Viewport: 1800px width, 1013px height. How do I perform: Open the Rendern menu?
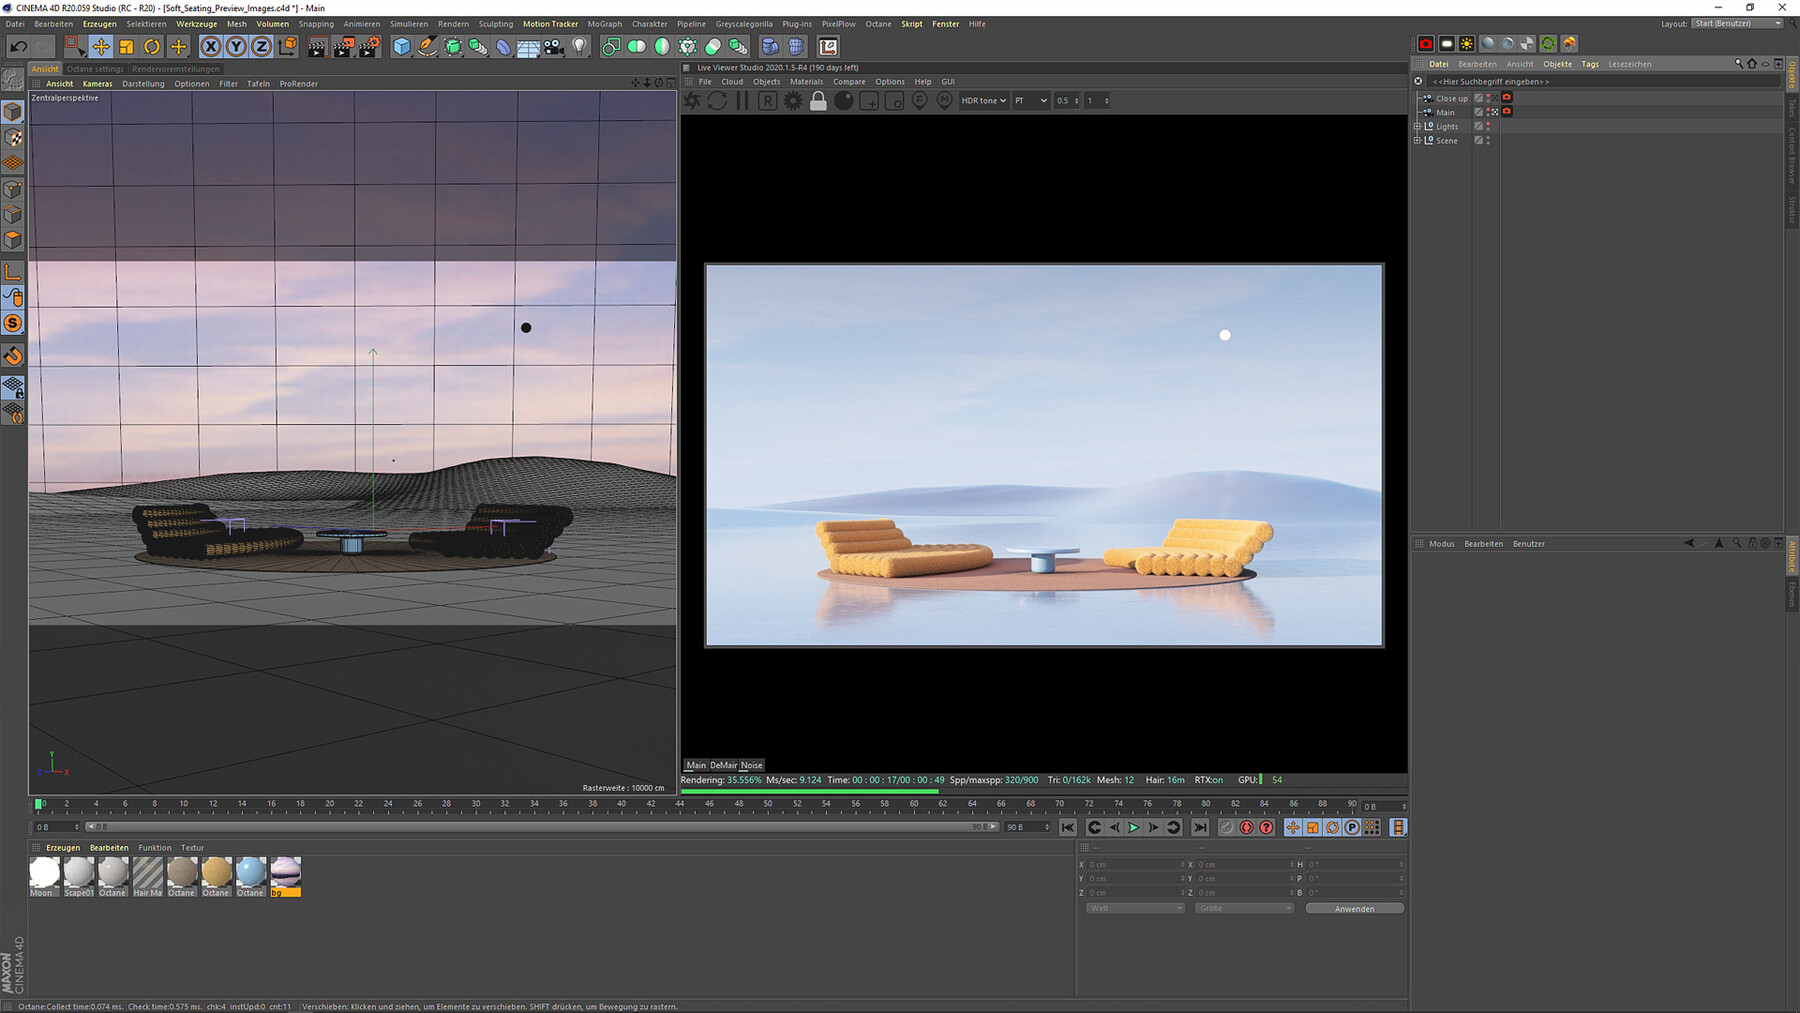(x=452, y=23)
